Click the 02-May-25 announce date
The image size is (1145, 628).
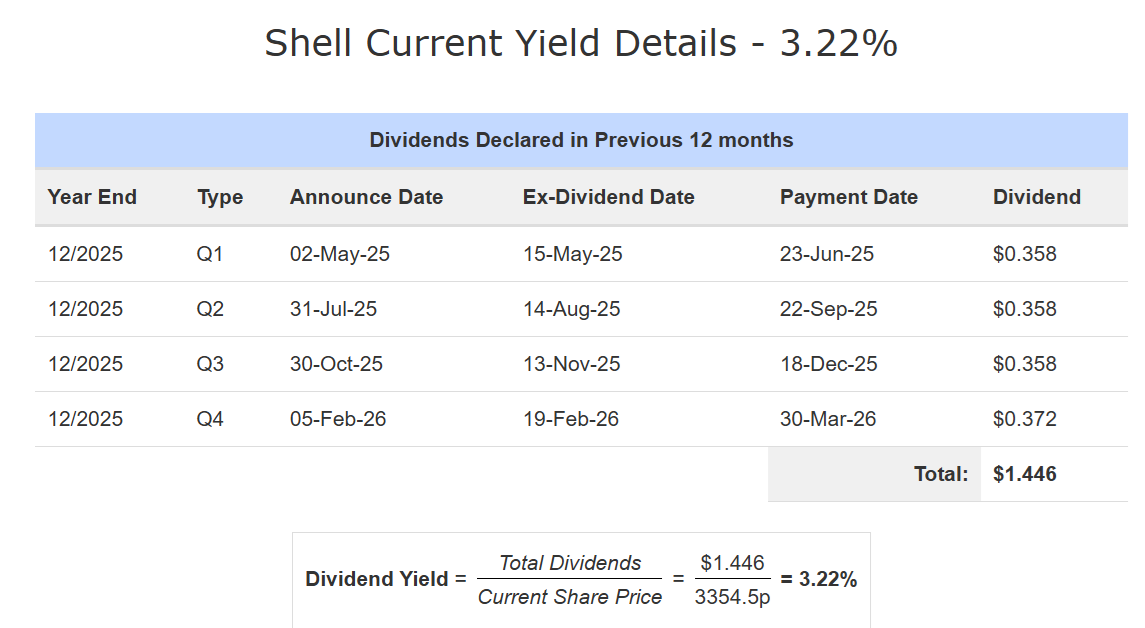click(339, 254)
